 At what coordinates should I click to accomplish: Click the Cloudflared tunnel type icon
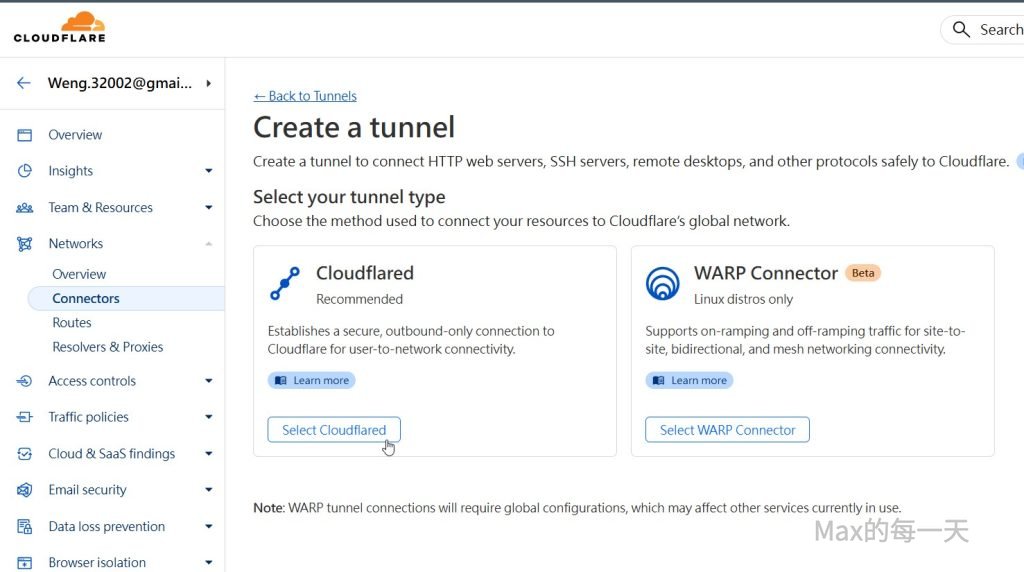[285, 283]
